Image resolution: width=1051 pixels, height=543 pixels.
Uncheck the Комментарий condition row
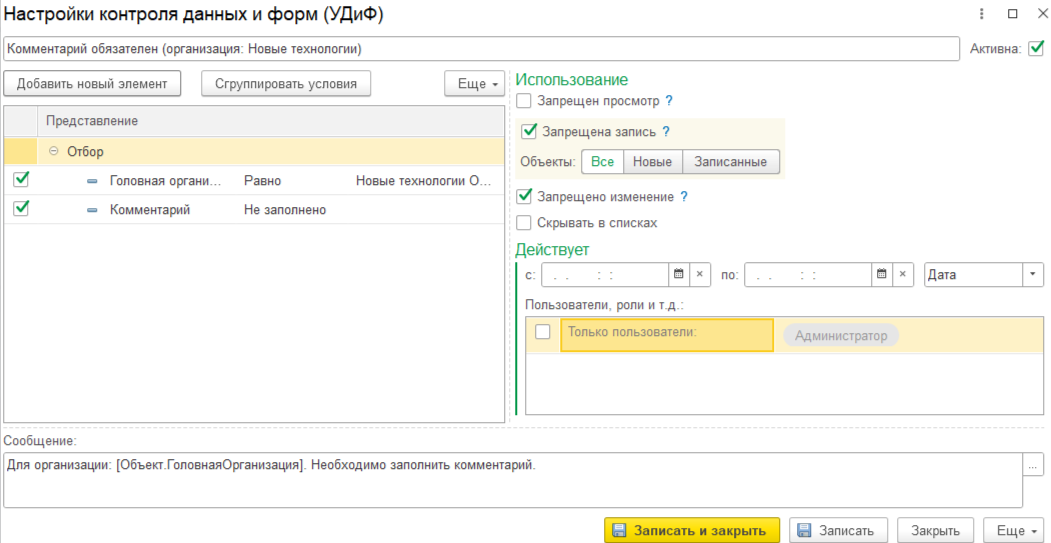(x=21, y=209)
